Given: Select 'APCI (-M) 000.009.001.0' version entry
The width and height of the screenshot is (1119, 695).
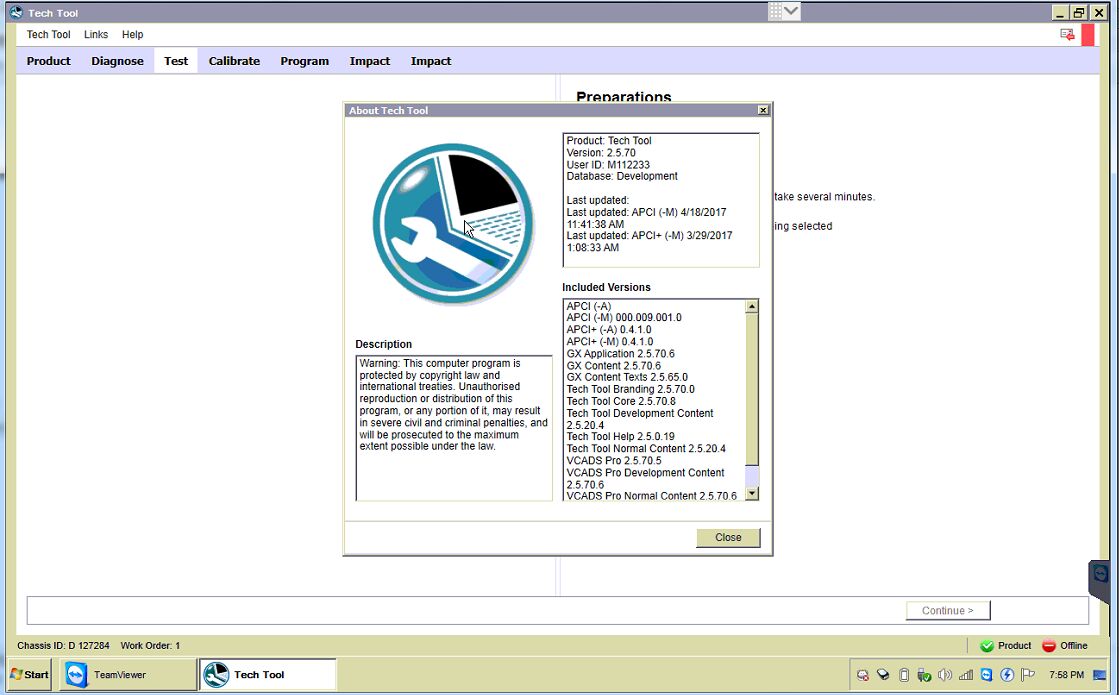Looking at the screenshot, I should click(624, 318).
